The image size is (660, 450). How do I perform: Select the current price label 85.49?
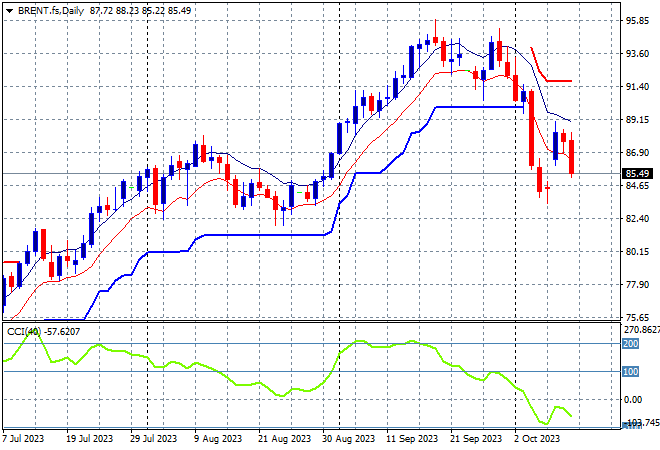click(637, 173)
